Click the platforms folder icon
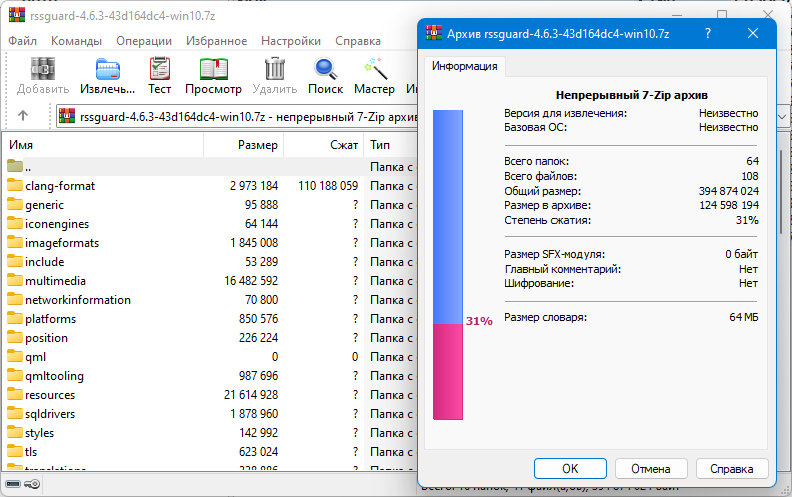The height and width of the screenshot is (497, 792). point(15,318)
